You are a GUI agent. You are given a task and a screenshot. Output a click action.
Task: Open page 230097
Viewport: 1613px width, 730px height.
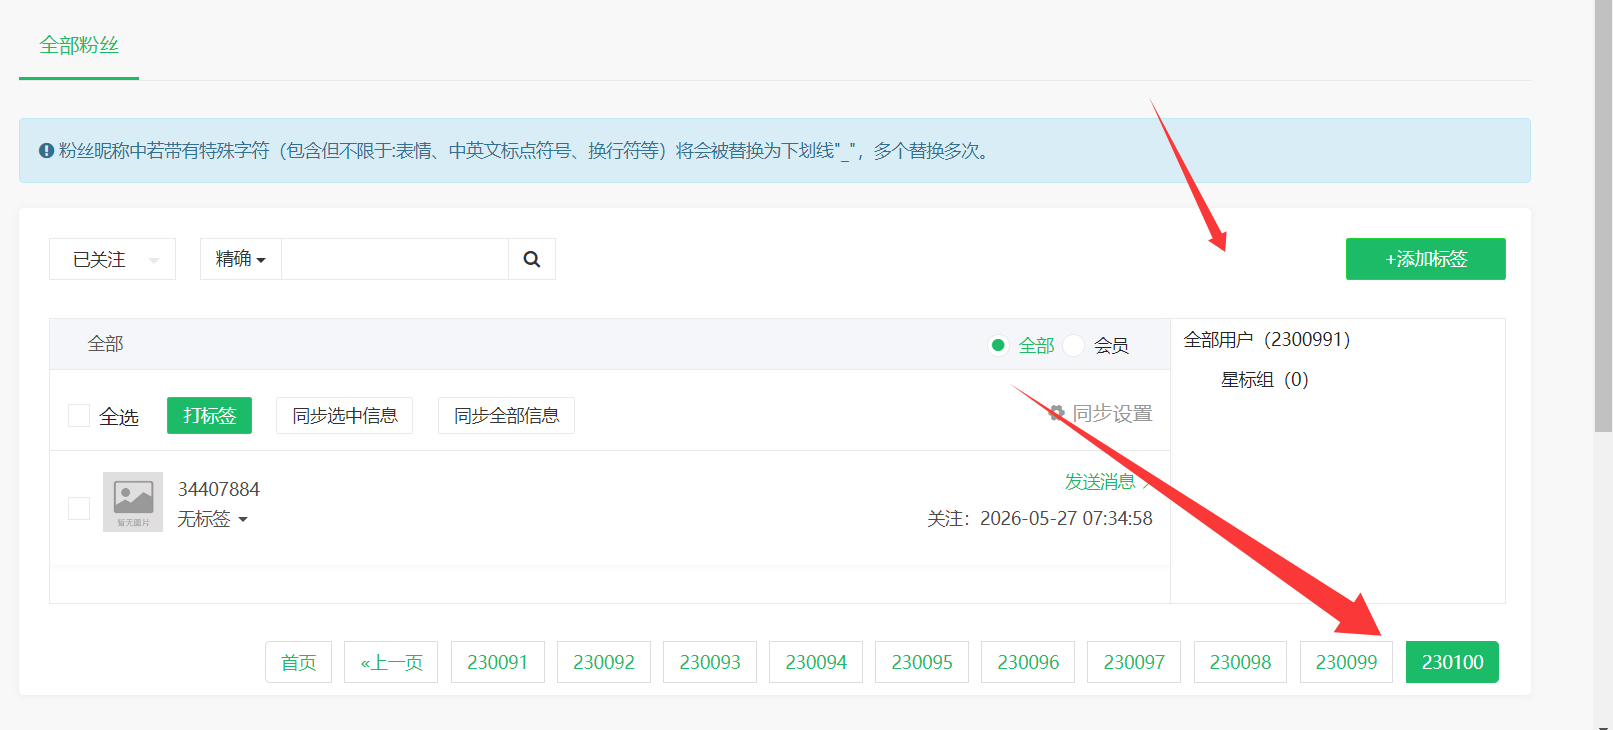[1134, 662]
